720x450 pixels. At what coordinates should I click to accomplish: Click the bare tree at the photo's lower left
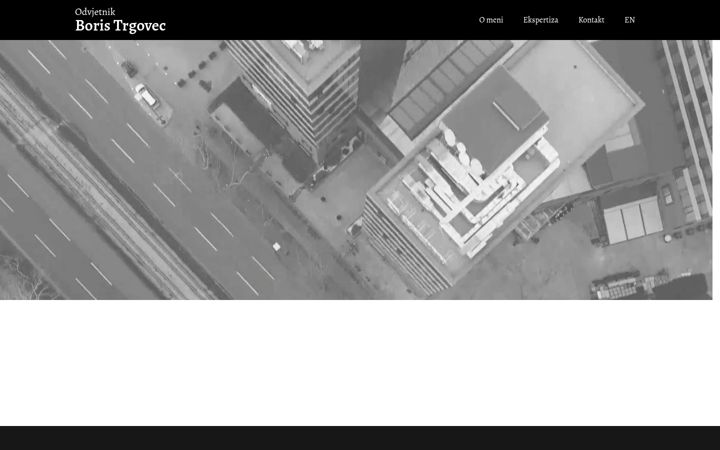pyautogui.click(x=25, y=278)
